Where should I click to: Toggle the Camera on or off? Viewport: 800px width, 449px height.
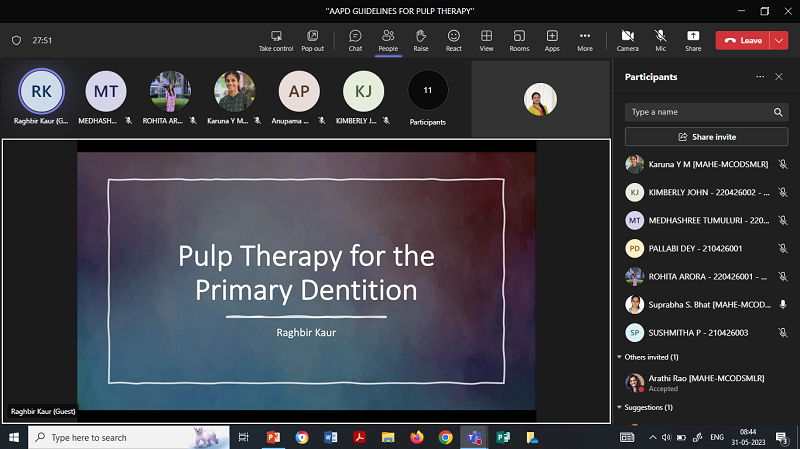(627, 40)
